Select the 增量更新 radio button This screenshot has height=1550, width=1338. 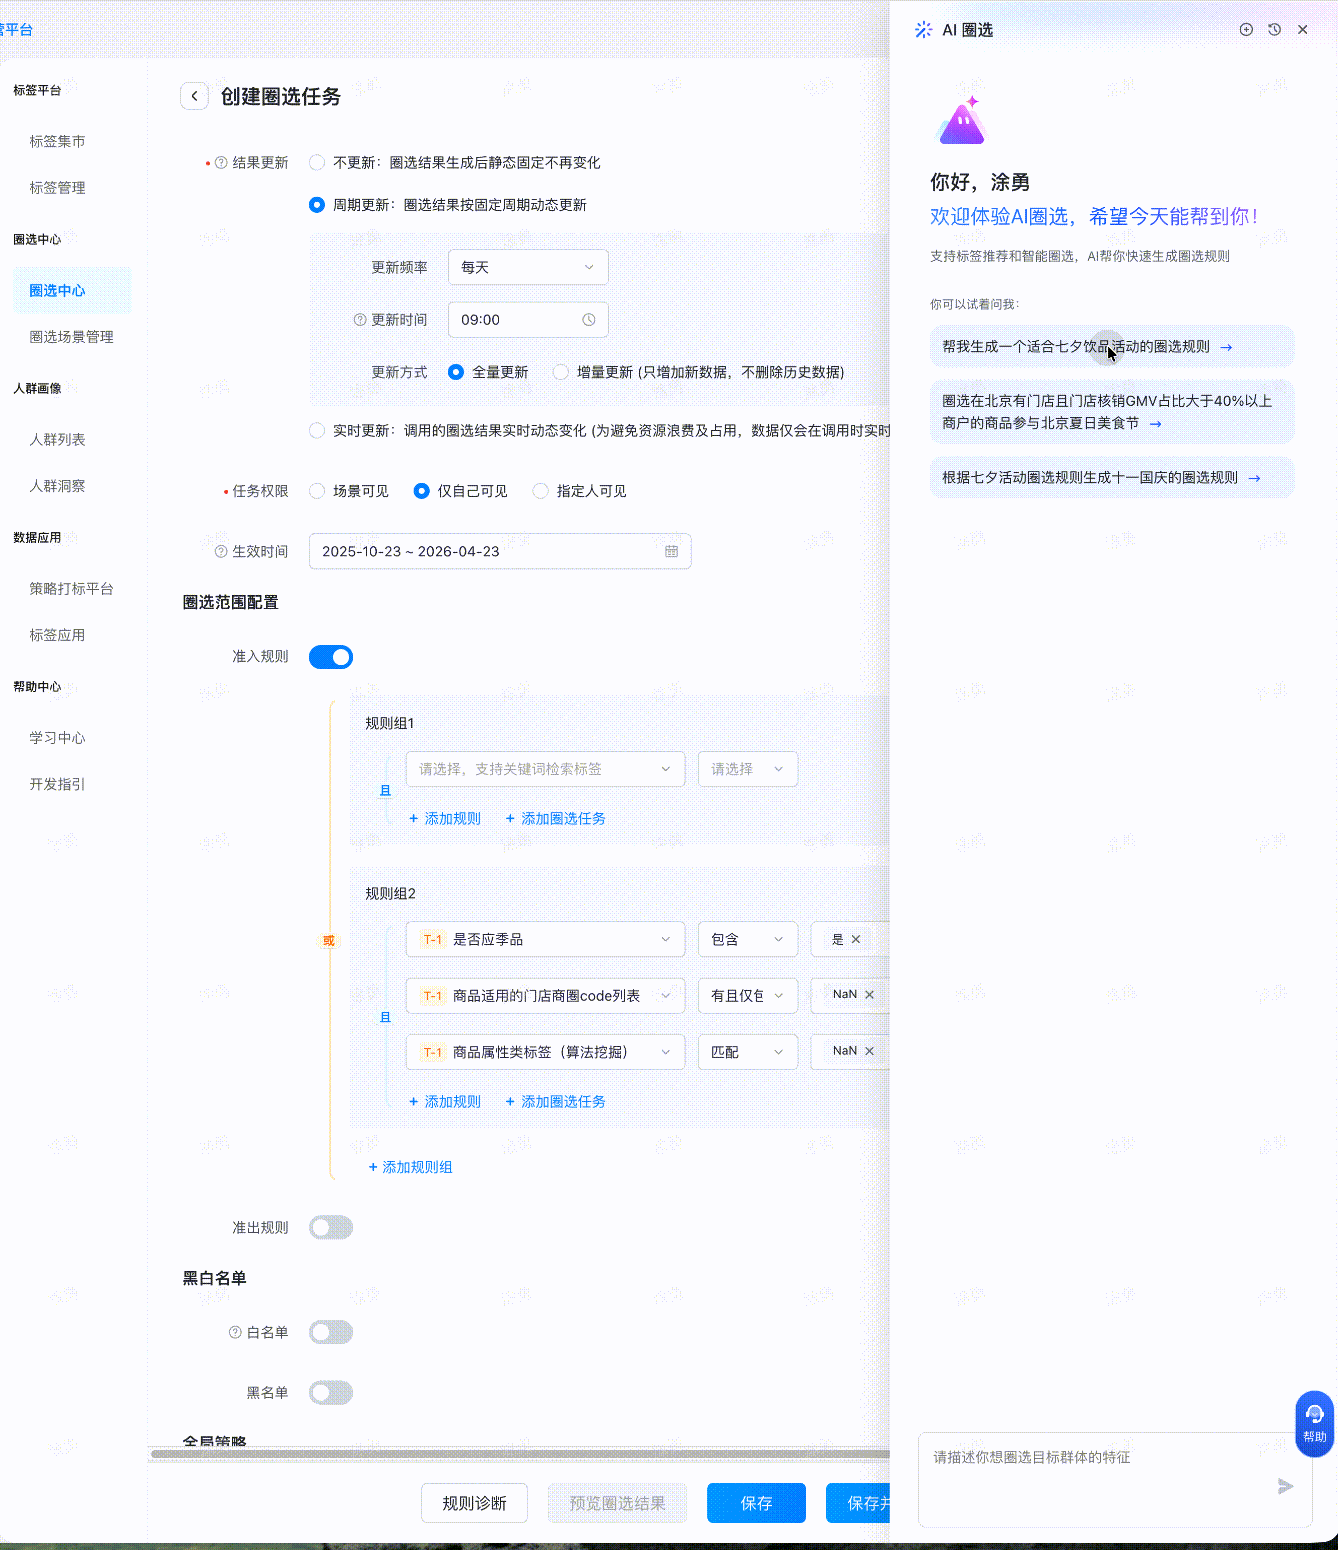click(561, 371)
